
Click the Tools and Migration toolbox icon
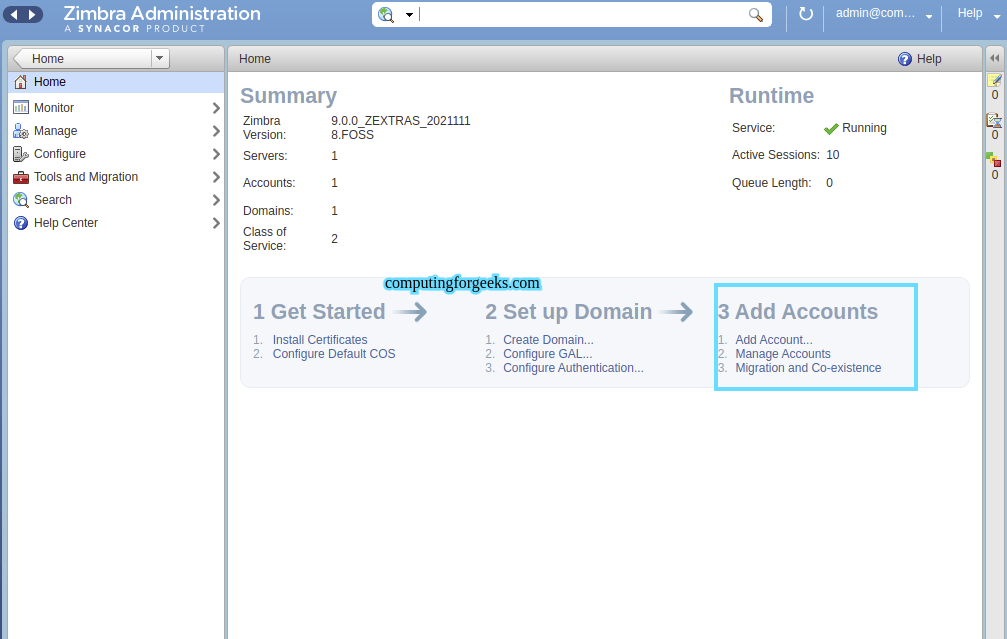pos(21,177)
